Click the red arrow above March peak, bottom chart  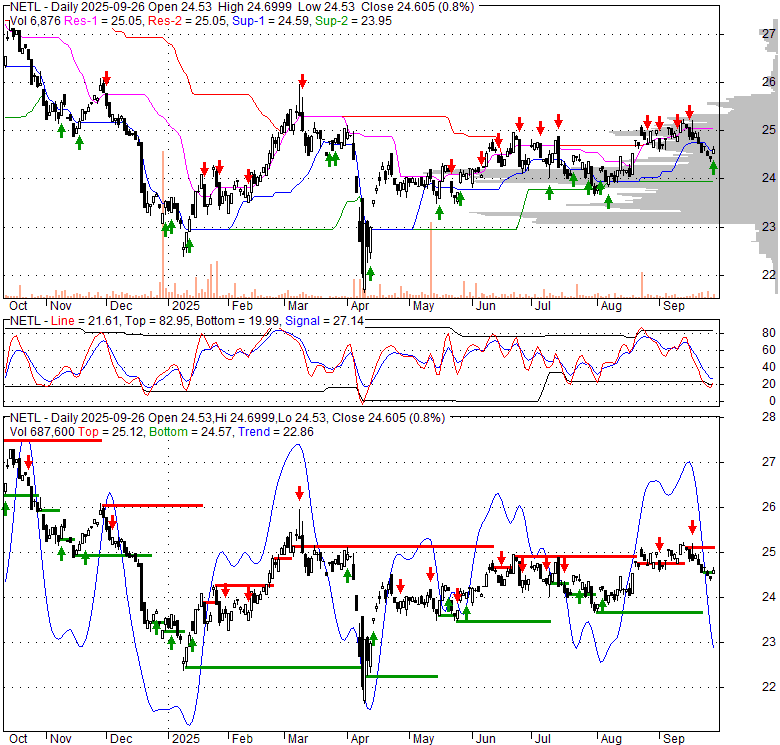pyautogui.click(x=299, y=493)
